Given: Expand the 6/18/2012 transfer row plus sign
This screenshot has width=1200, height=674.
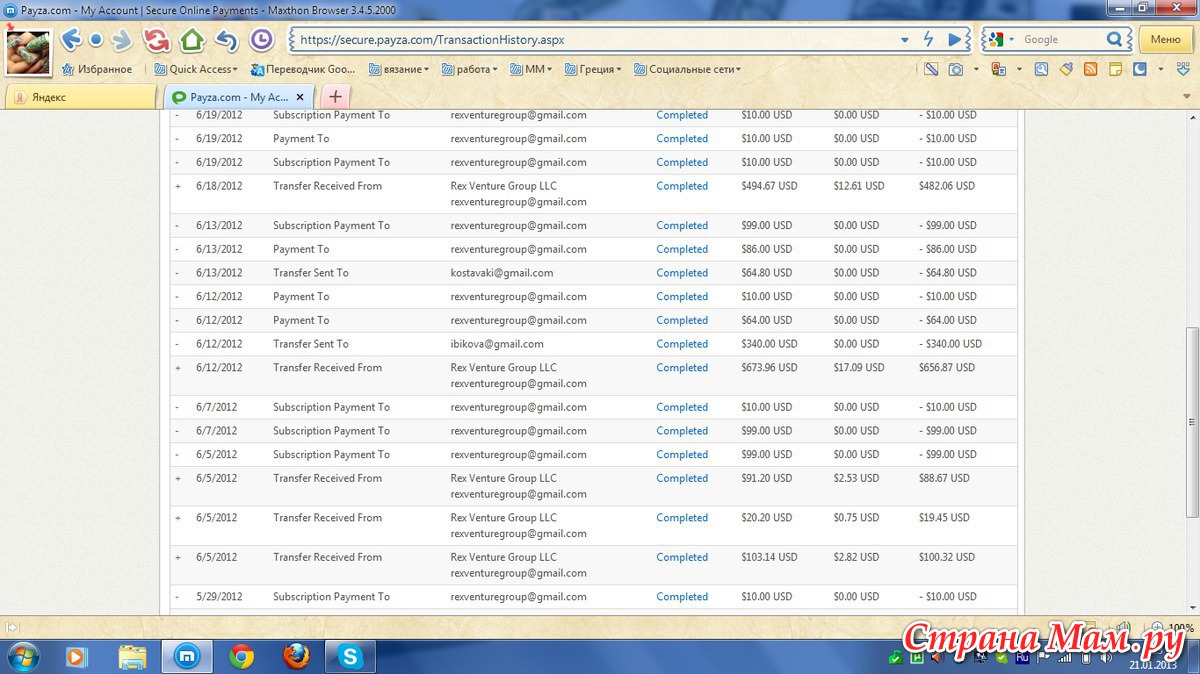Looking at the screenshot, I should click(178, 186).
